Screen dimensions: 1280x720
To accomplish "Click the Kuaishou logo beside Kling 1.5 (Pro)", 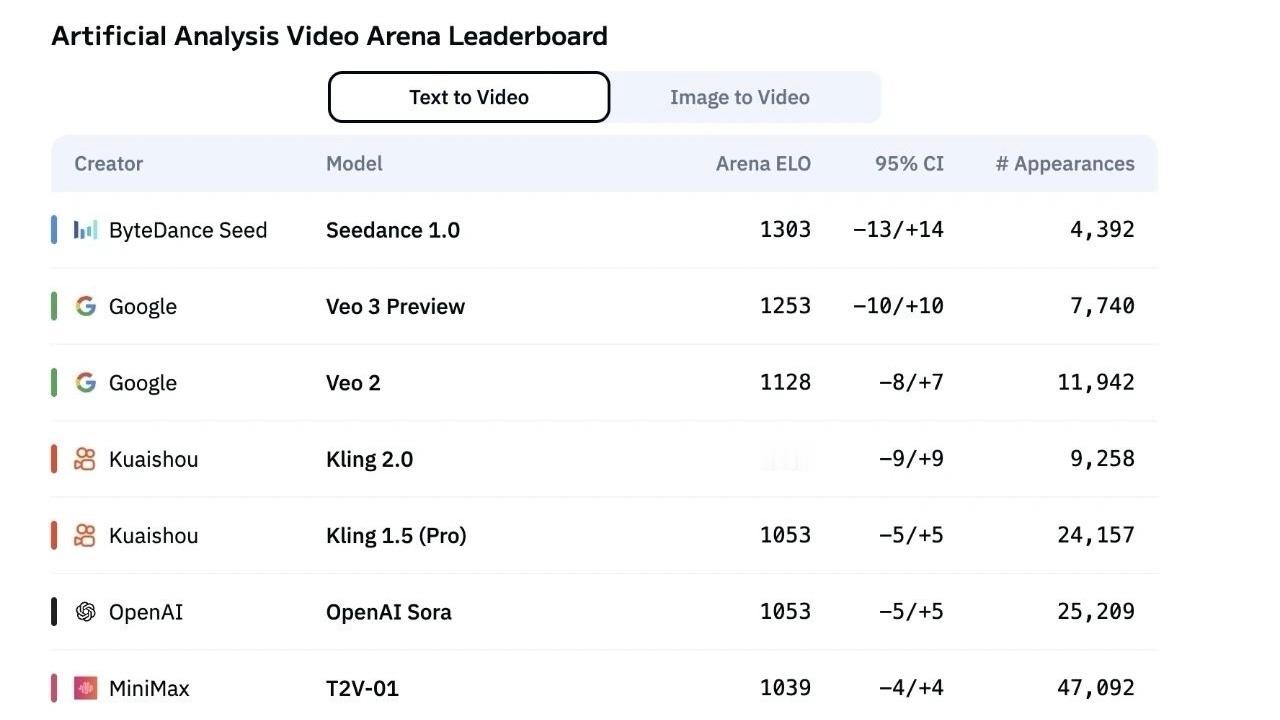I will (86, 535).
